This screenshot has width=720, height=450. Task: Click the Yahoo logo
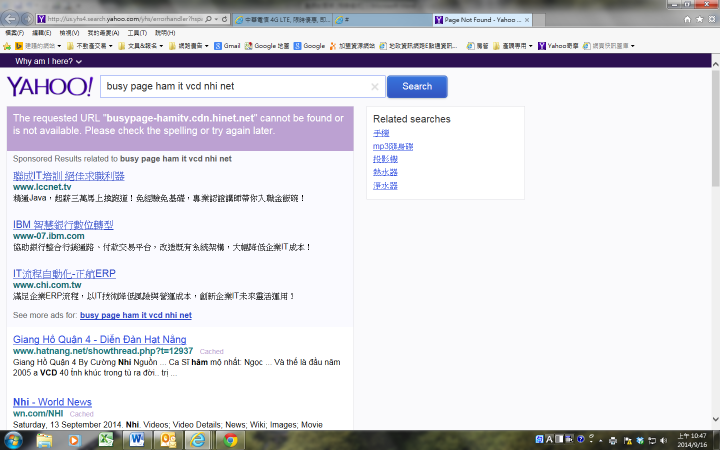pyautogui.click(x=50, y=86)
